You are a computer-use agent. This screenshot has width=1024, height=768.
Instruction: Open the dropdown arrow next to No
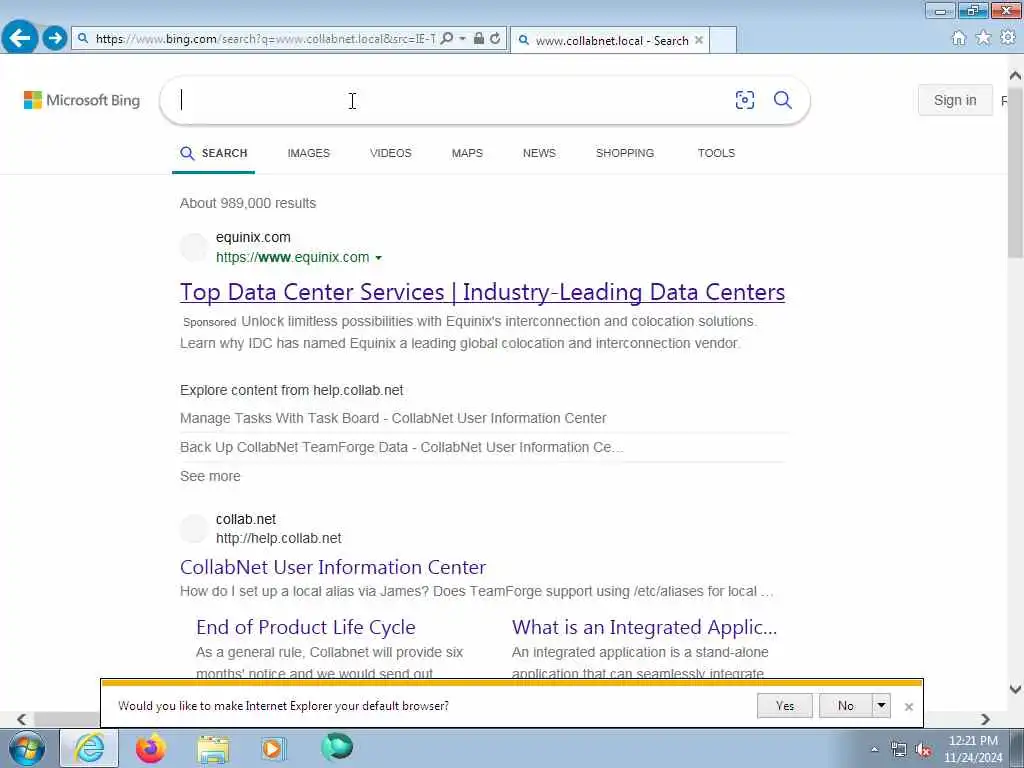tap(881, 705)
